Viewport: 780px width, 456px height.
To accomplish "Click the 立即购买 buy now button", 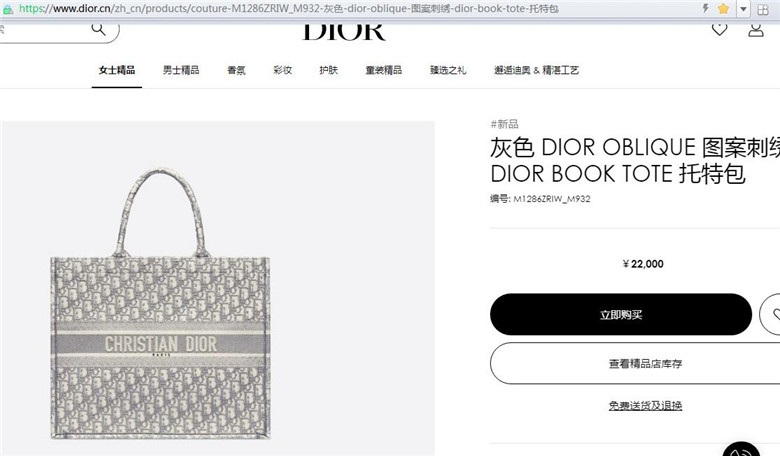I will (621, 314).
